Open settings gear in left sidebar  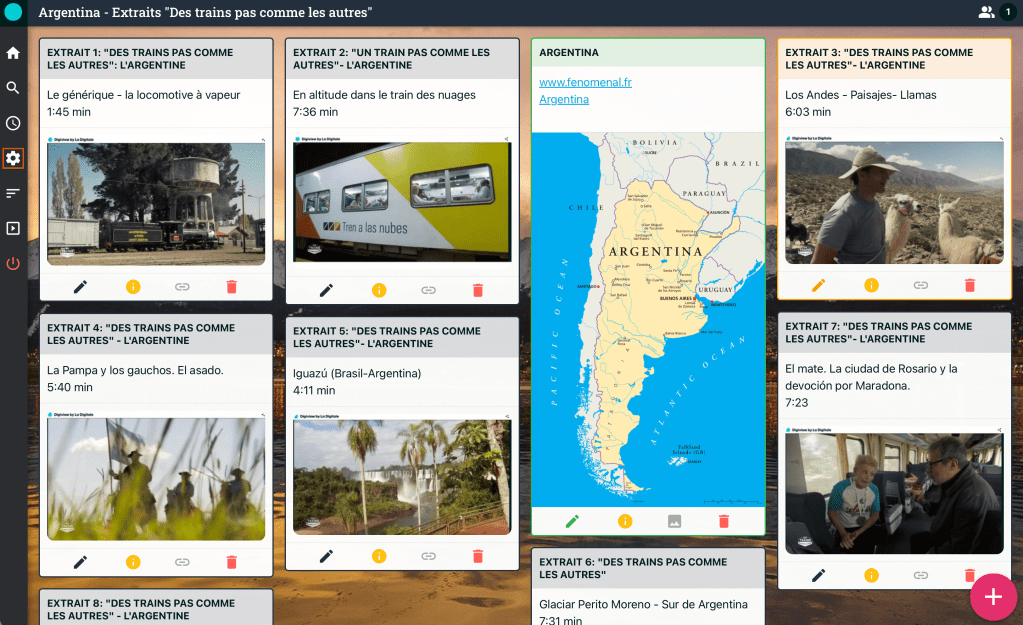13,158
